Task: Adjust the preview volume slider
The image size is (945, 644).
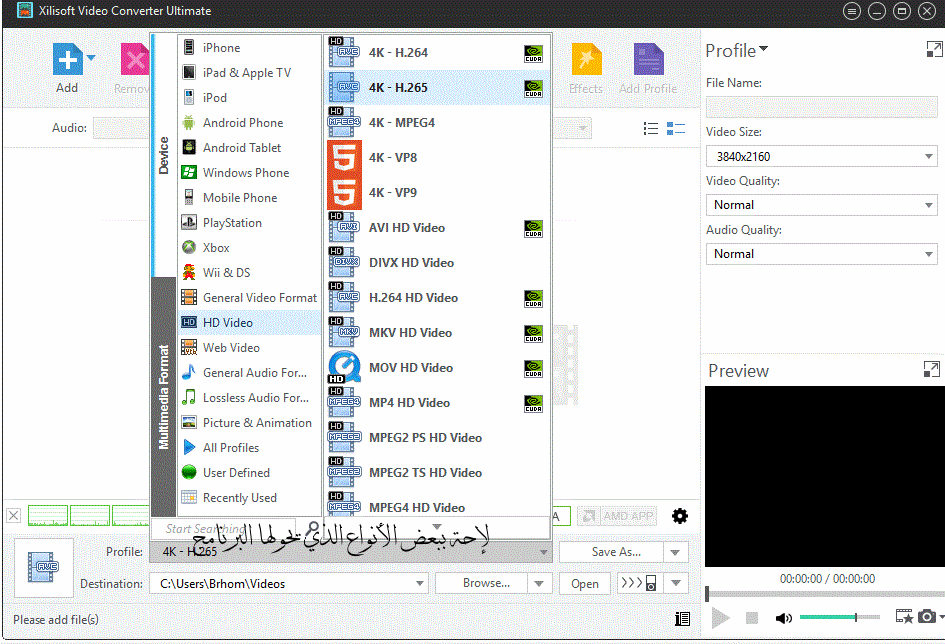Action: [840, 617]
